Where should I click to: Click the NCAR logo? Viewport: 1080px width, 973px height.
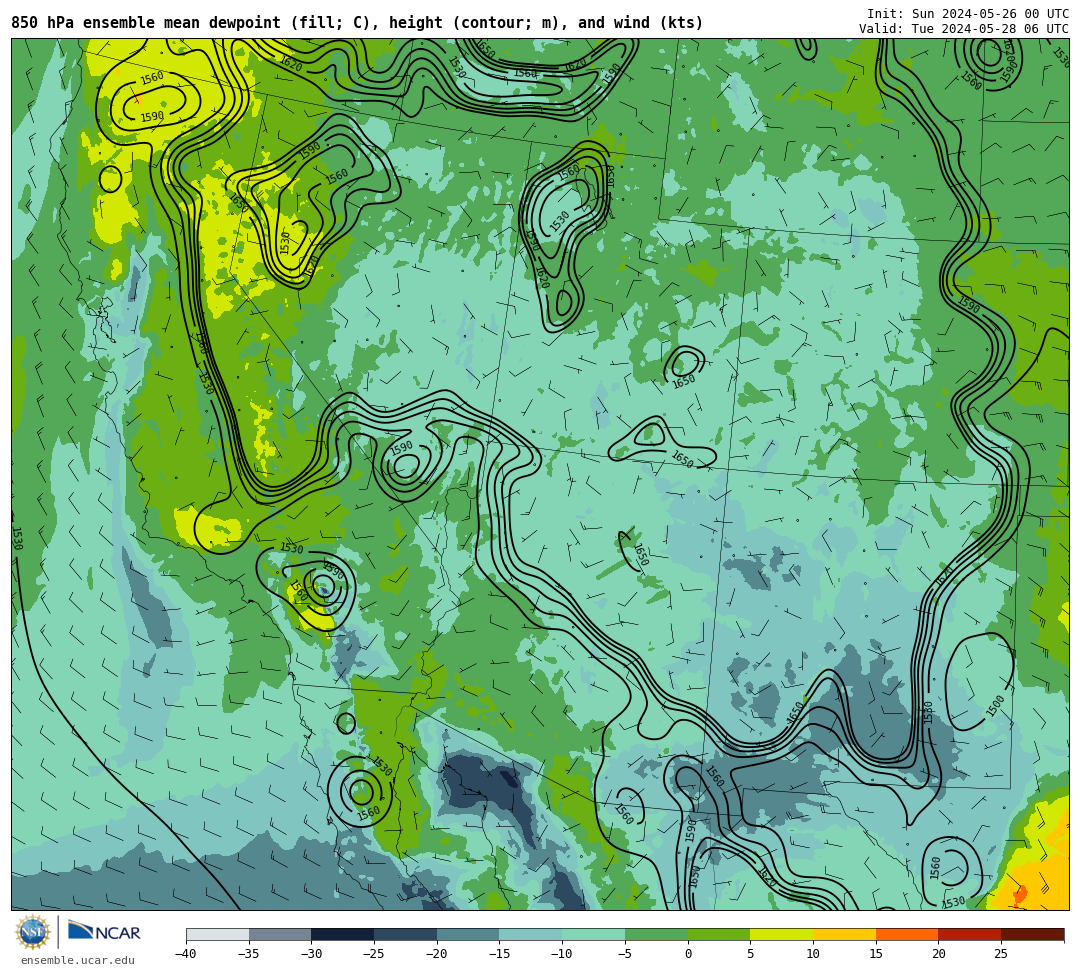pos(104,932)
